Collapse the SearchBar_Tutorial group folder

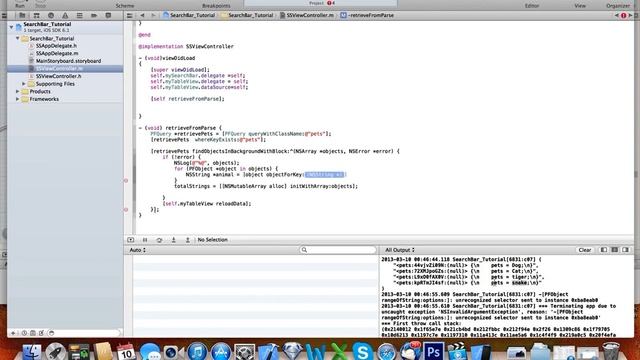18,38
